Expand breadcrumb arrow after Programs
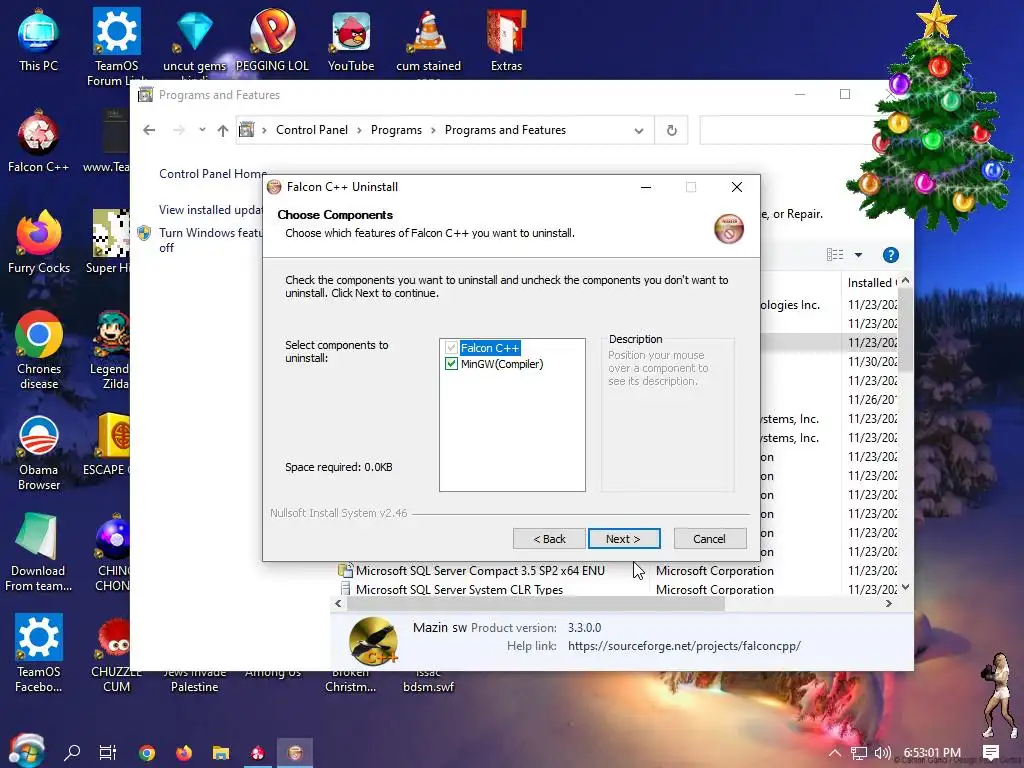 coord(433,130)
